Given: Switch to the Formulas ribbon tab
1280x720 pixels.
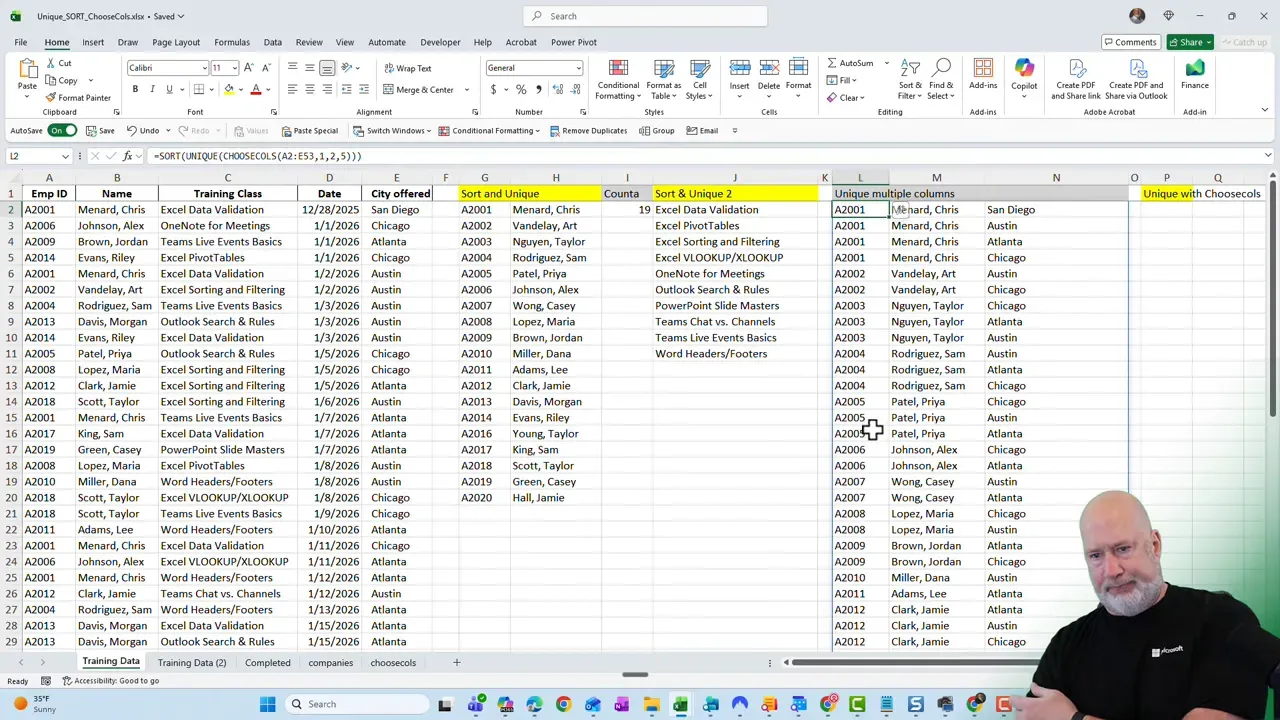Looking at the screenshot, I should point(231,42).
